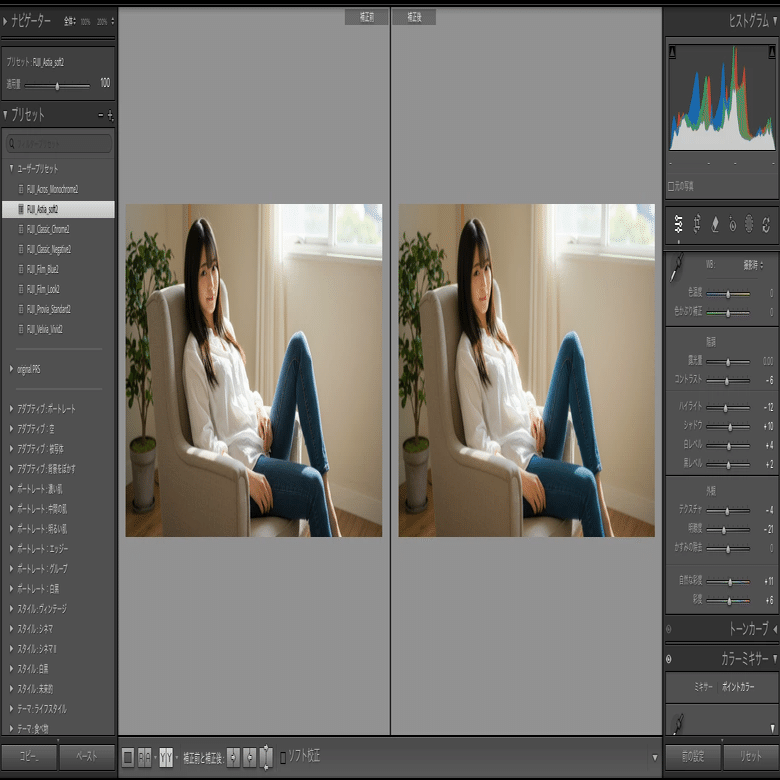Select the Healing eraser tool
This screenshot has height=780, width=780.
(715, 224)
